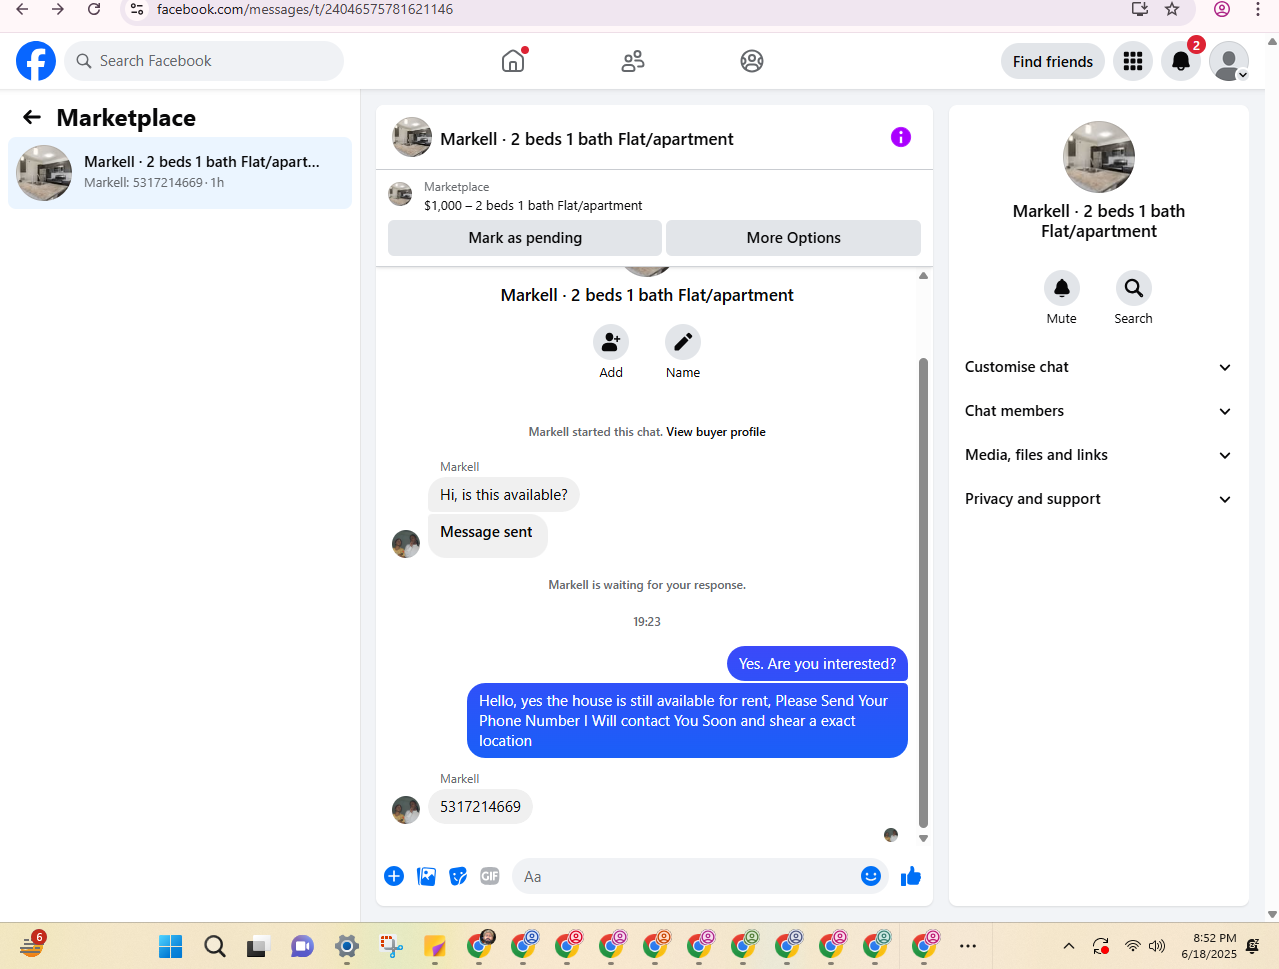1279x969 pixels.
Task: Open the Facebook logo home link
Action: [x=36, y=61]
